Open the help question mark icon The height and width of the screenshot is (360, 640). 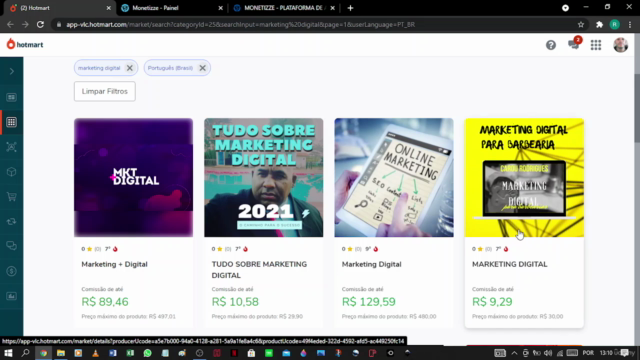[551, 45]
